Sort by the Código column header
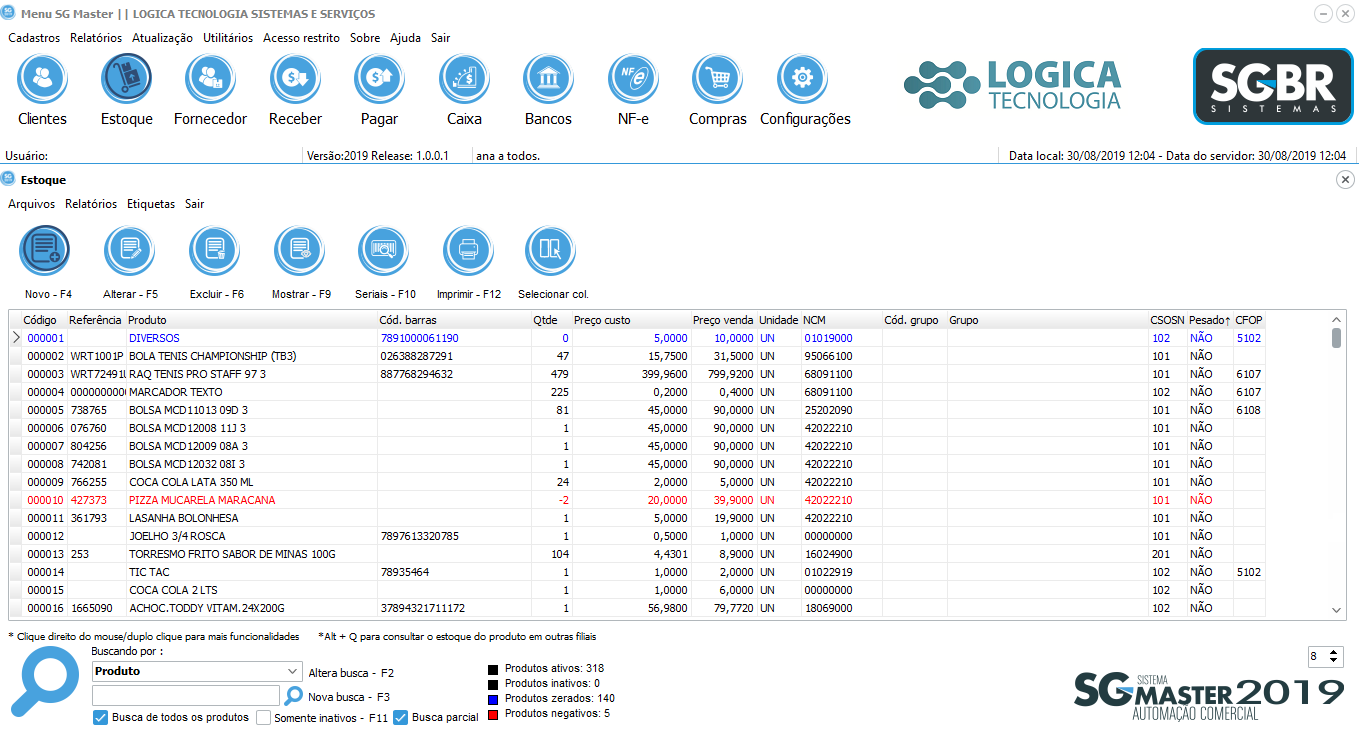 [40, 320]
